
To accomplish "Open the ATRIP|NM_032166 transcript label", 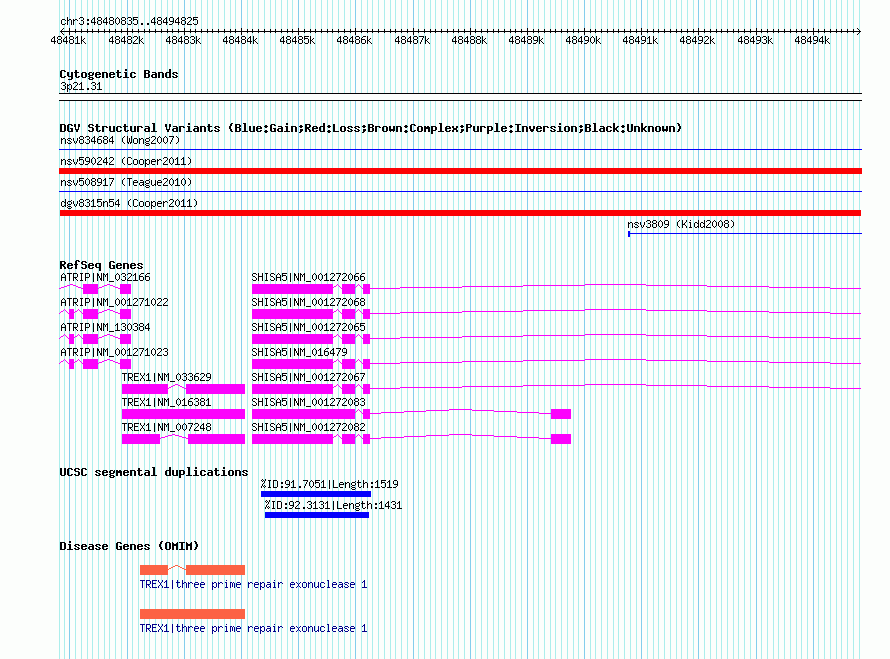I will point(105,278).
